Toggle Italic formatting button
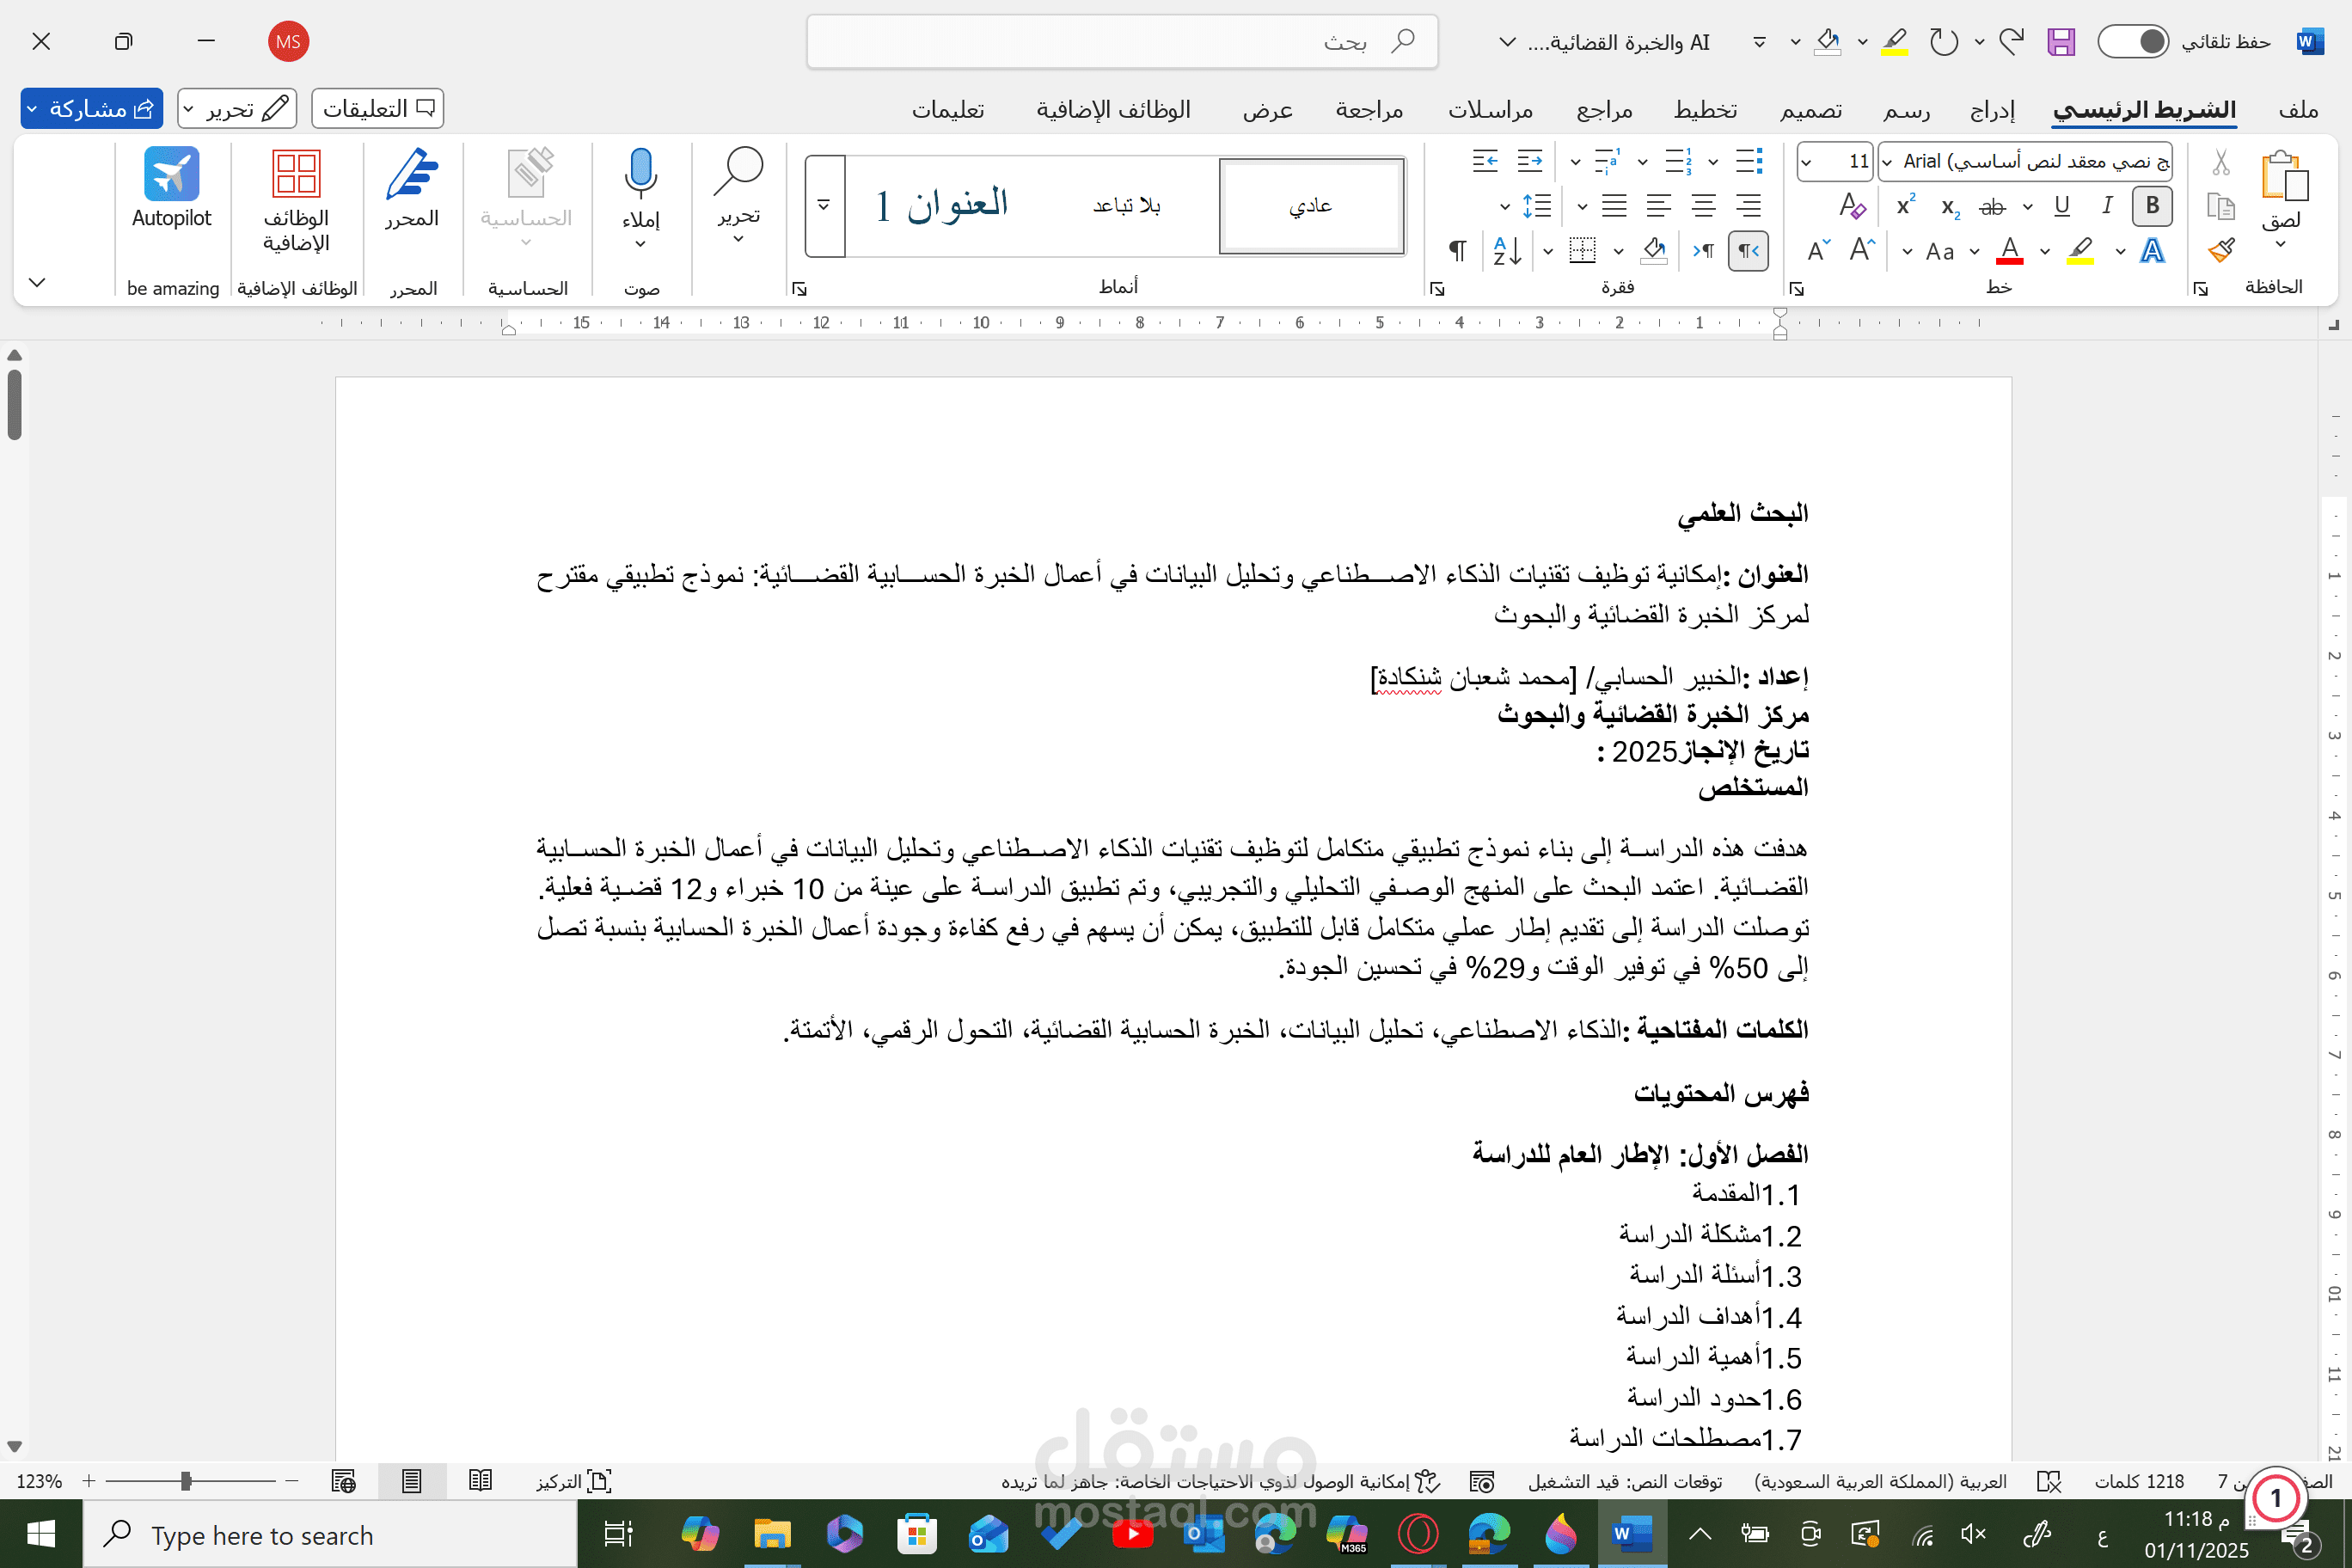2352x1568 pixels. click(2107, 206)
